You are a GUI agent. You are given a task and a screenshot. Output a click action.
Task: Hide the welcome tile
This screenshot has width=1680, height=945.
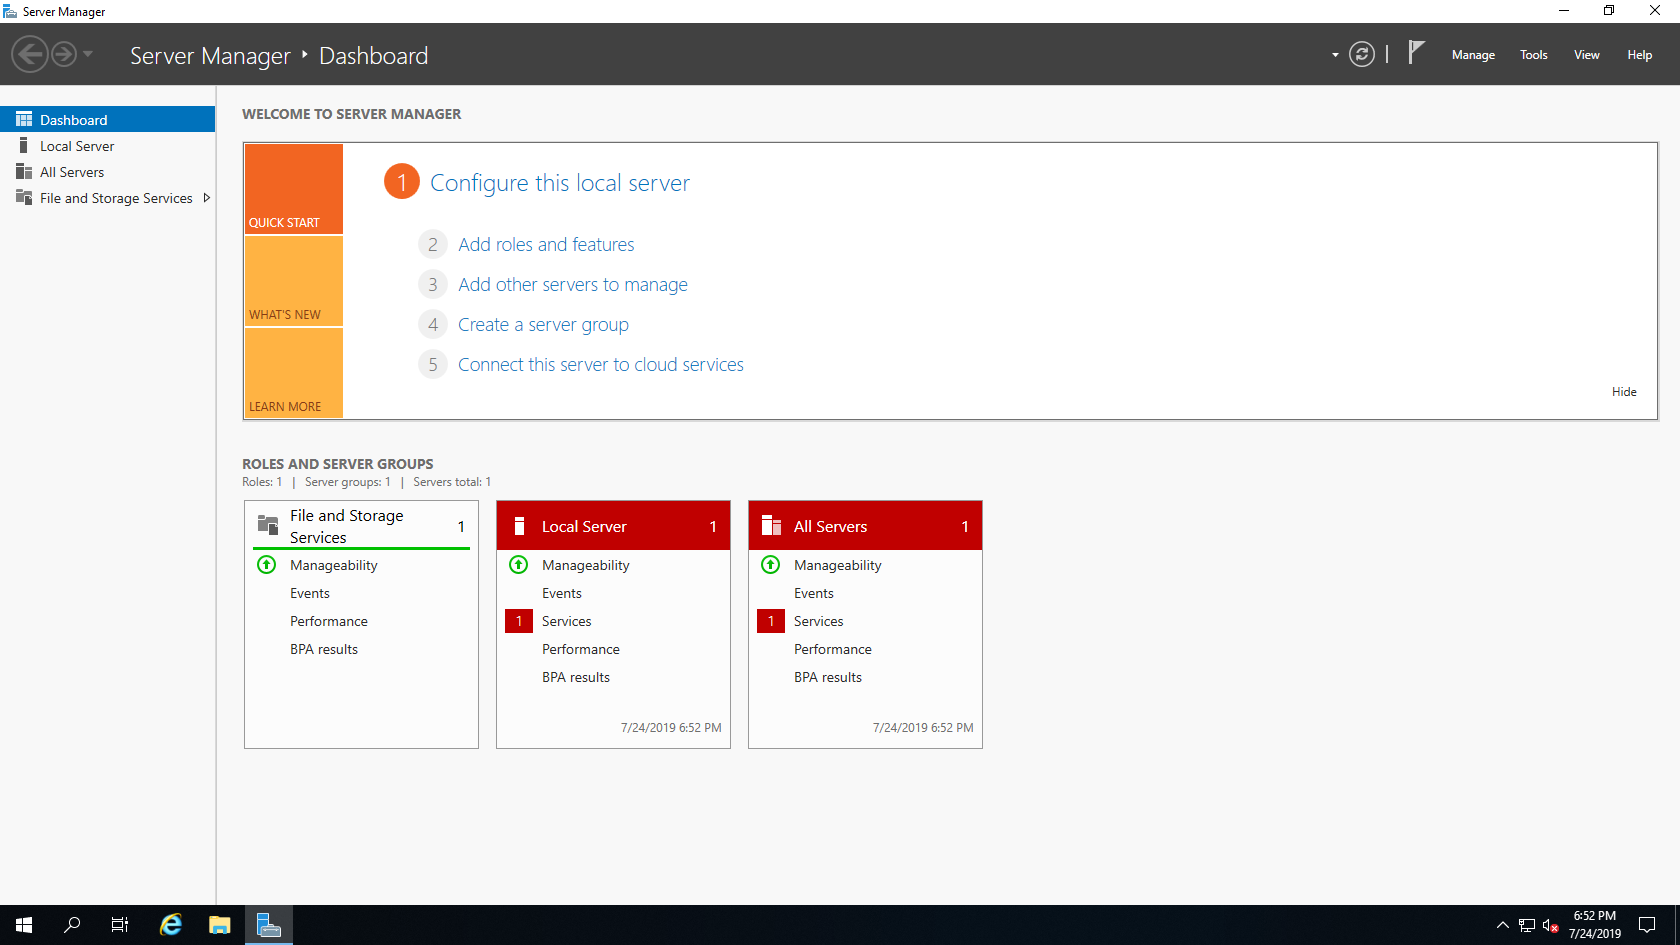click(x=1624, y=392)
